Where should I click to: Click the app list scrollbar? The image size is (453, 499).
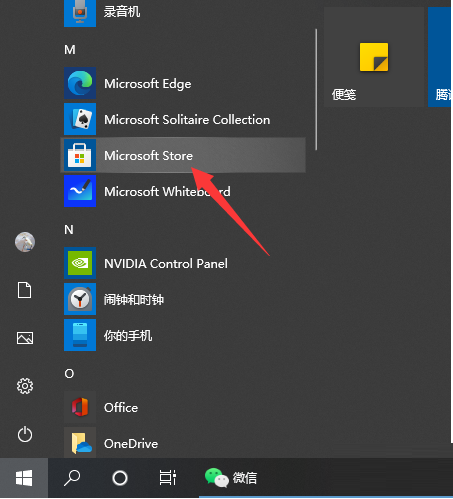[316, 89]
